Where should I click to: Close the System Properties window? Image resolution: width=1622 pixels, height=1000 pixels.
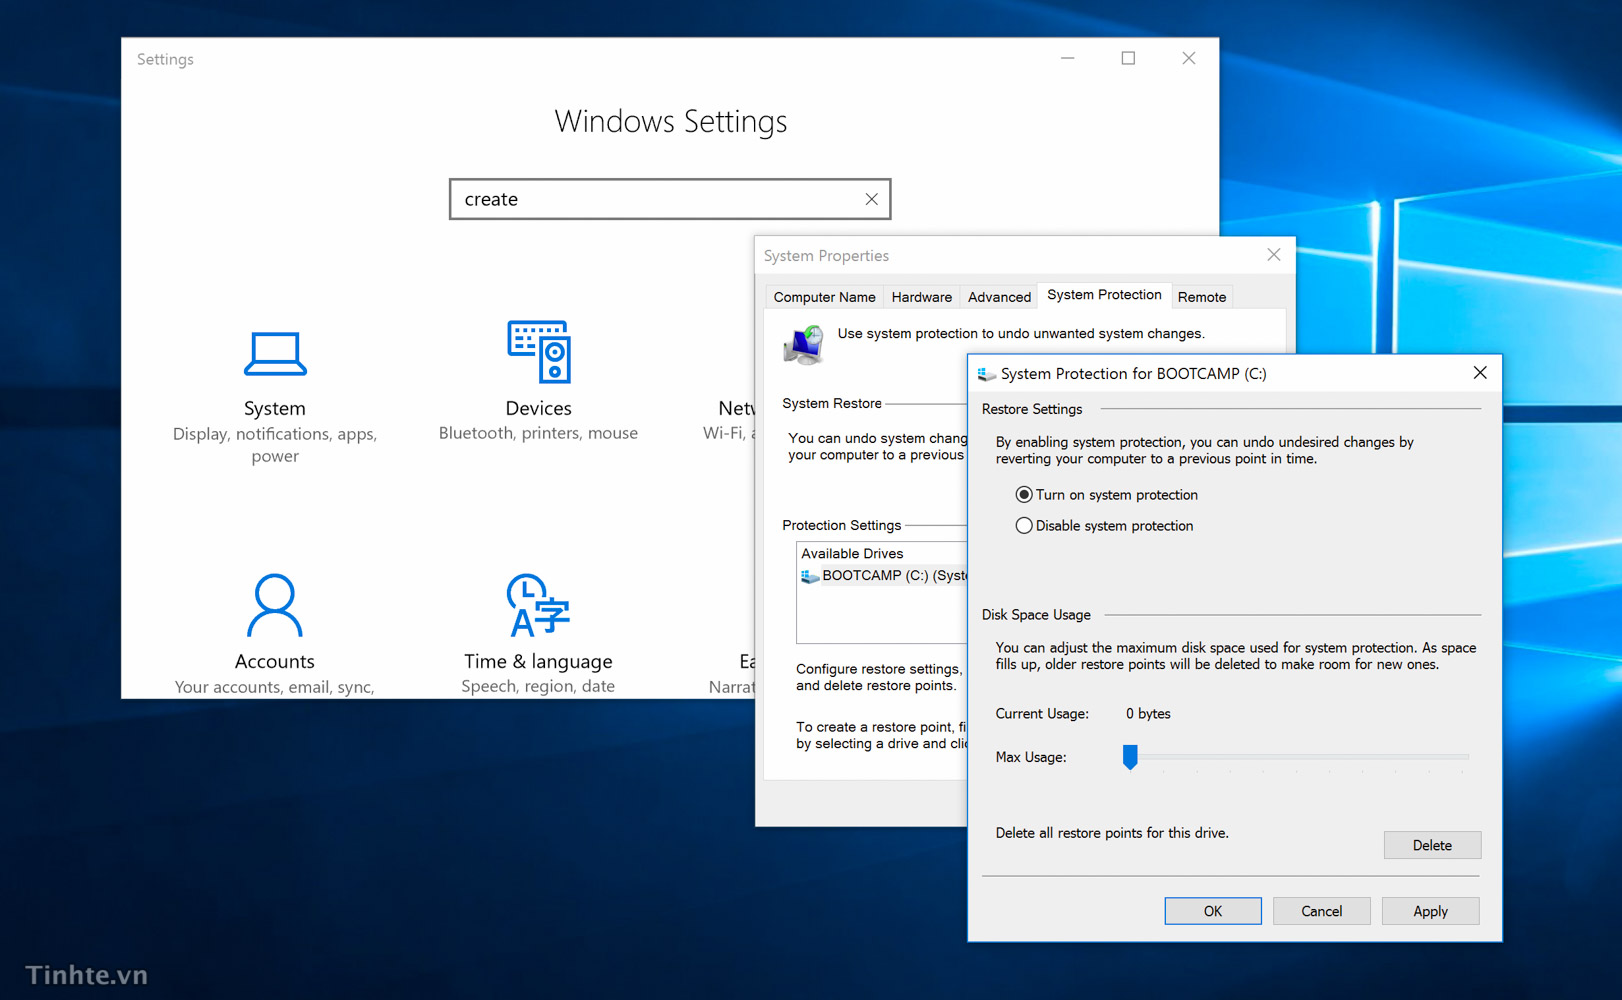tap(1273, 255)
